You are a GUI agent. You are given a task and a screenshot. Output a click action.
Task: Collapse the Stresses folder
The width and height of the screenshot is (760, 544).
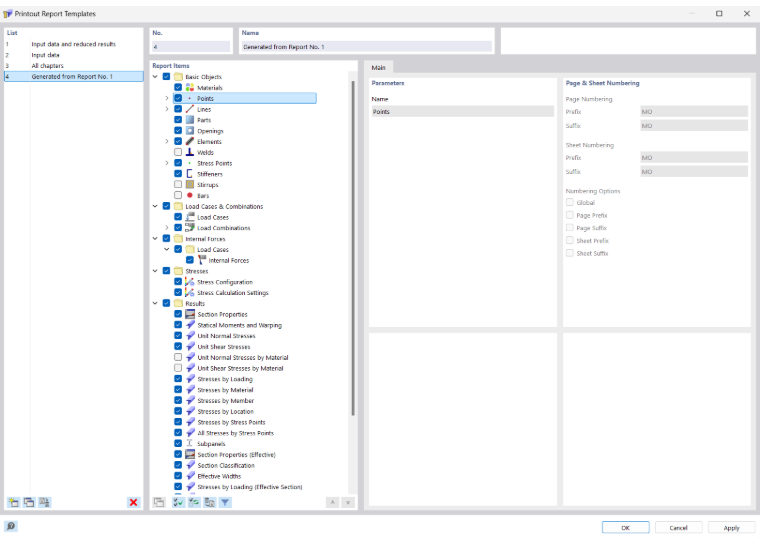tap(155, 271)
